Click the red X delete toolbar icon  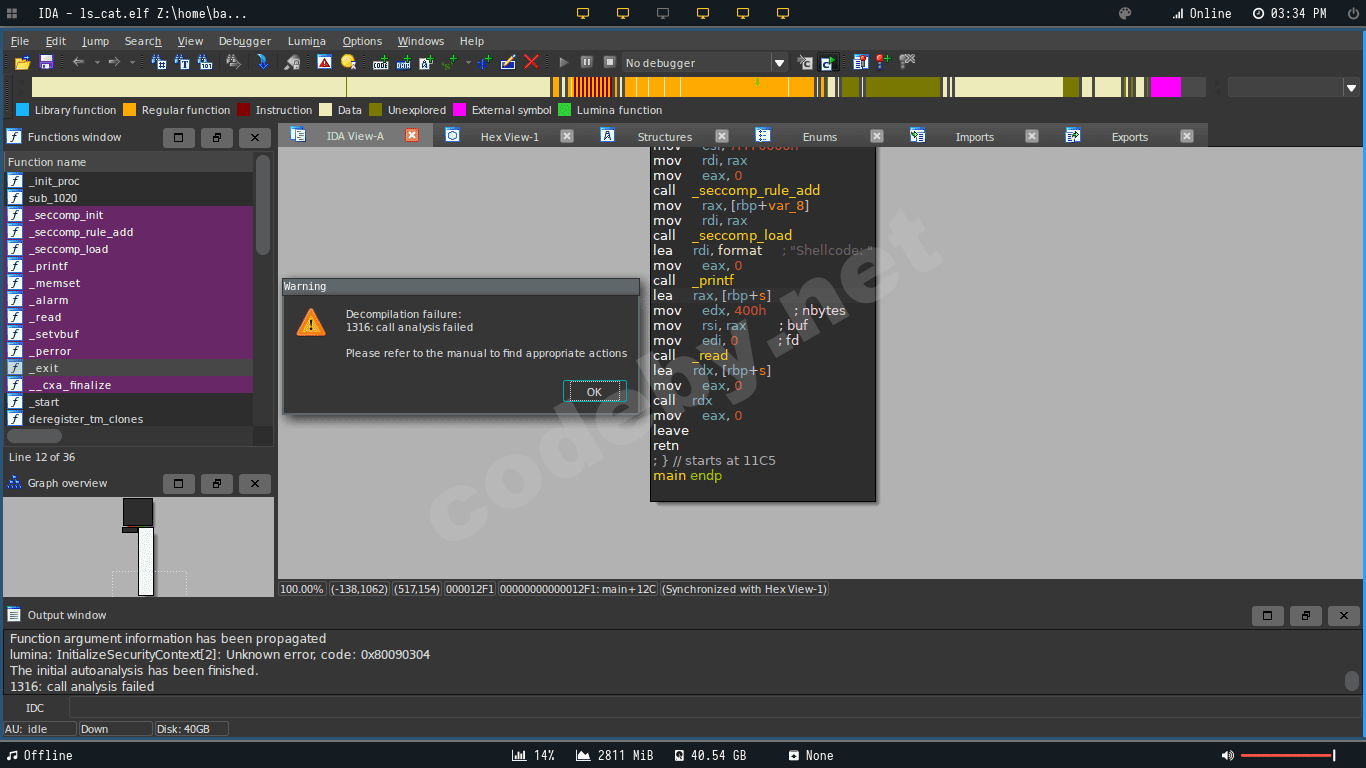(x=531, y=62)
